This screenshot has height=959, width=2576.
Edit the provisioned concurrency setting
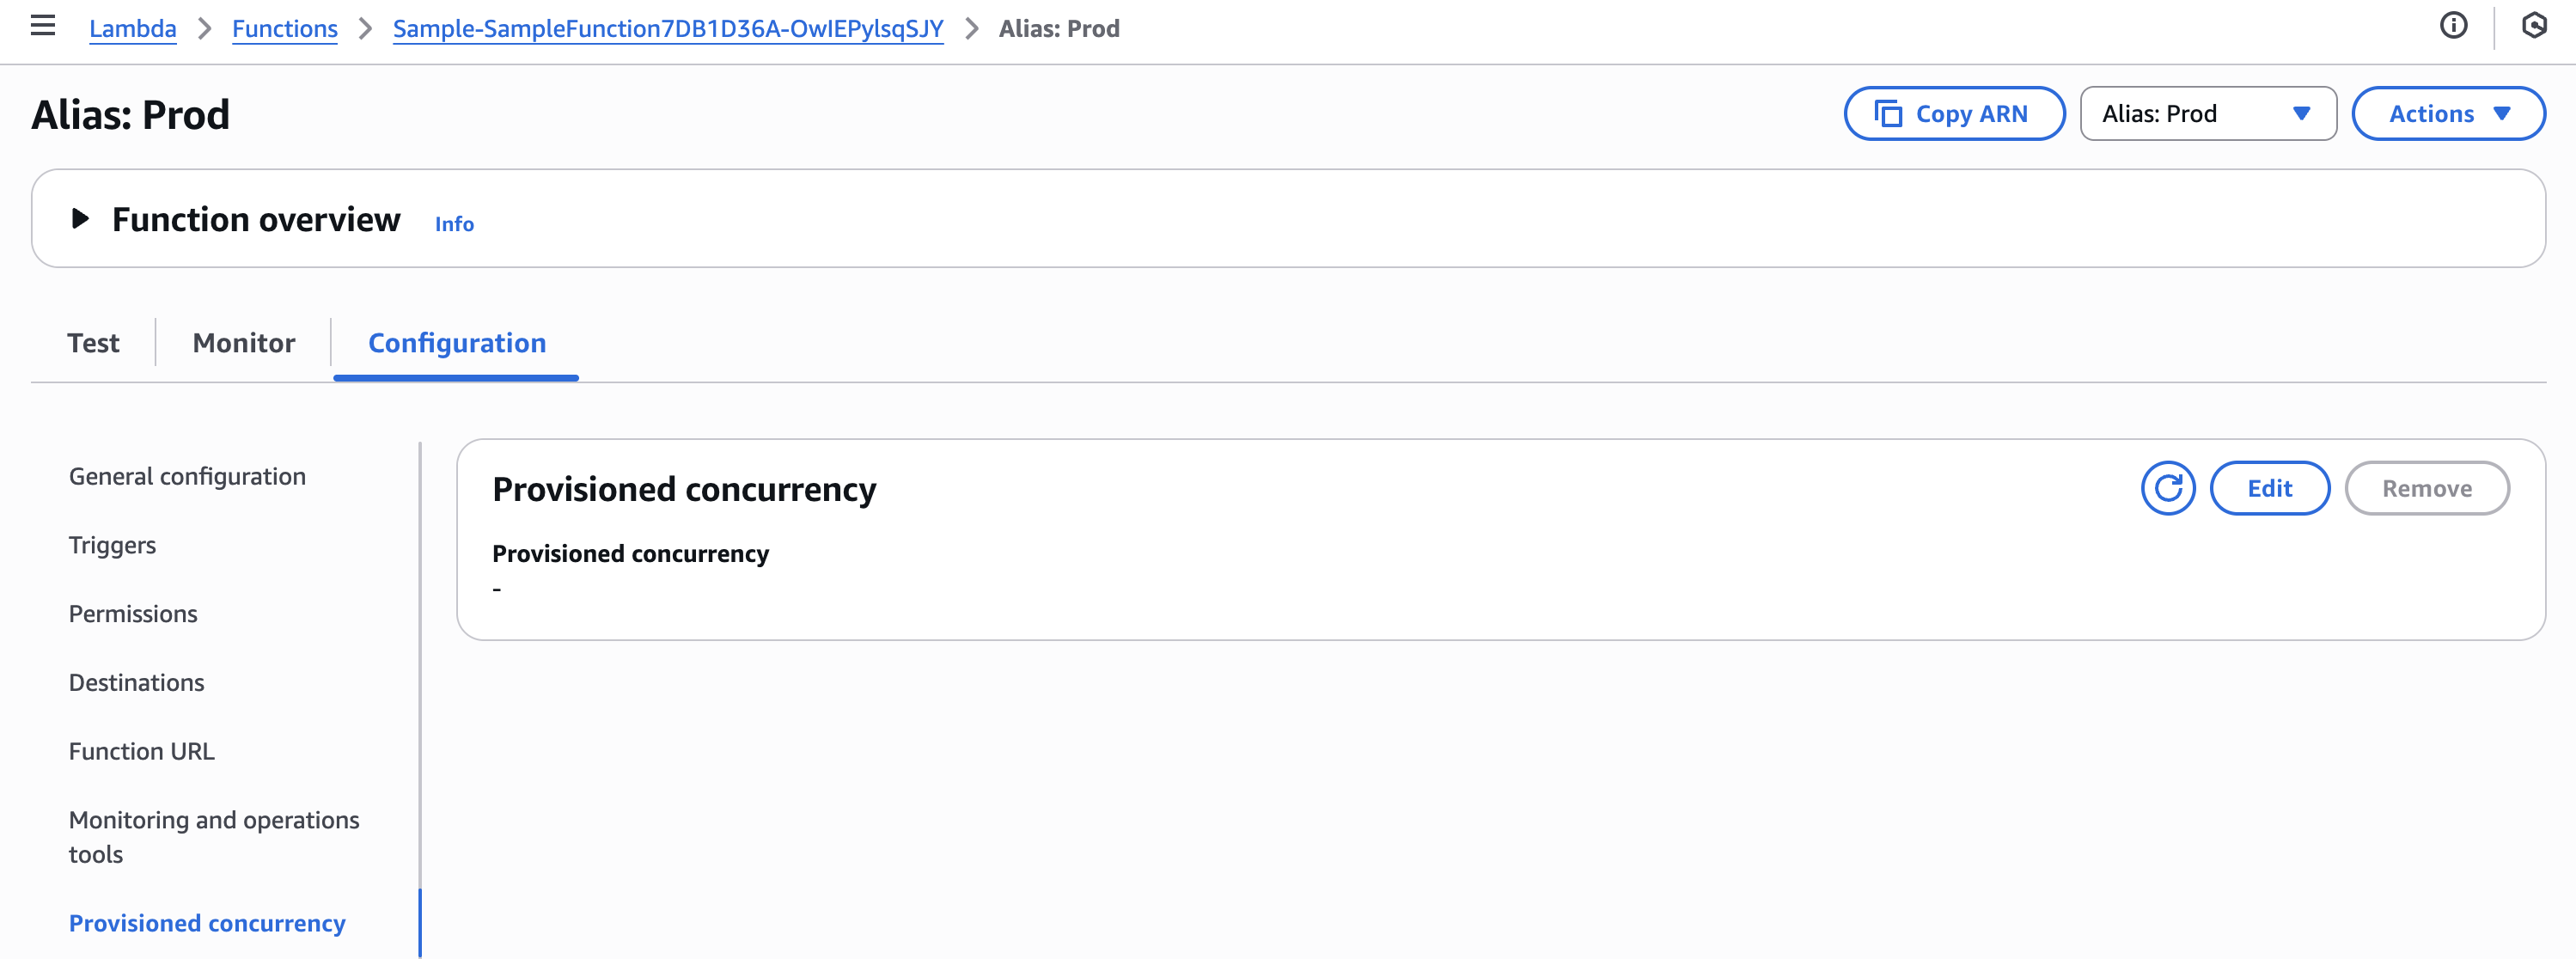pyautogui.click(x=2269, y=488)
